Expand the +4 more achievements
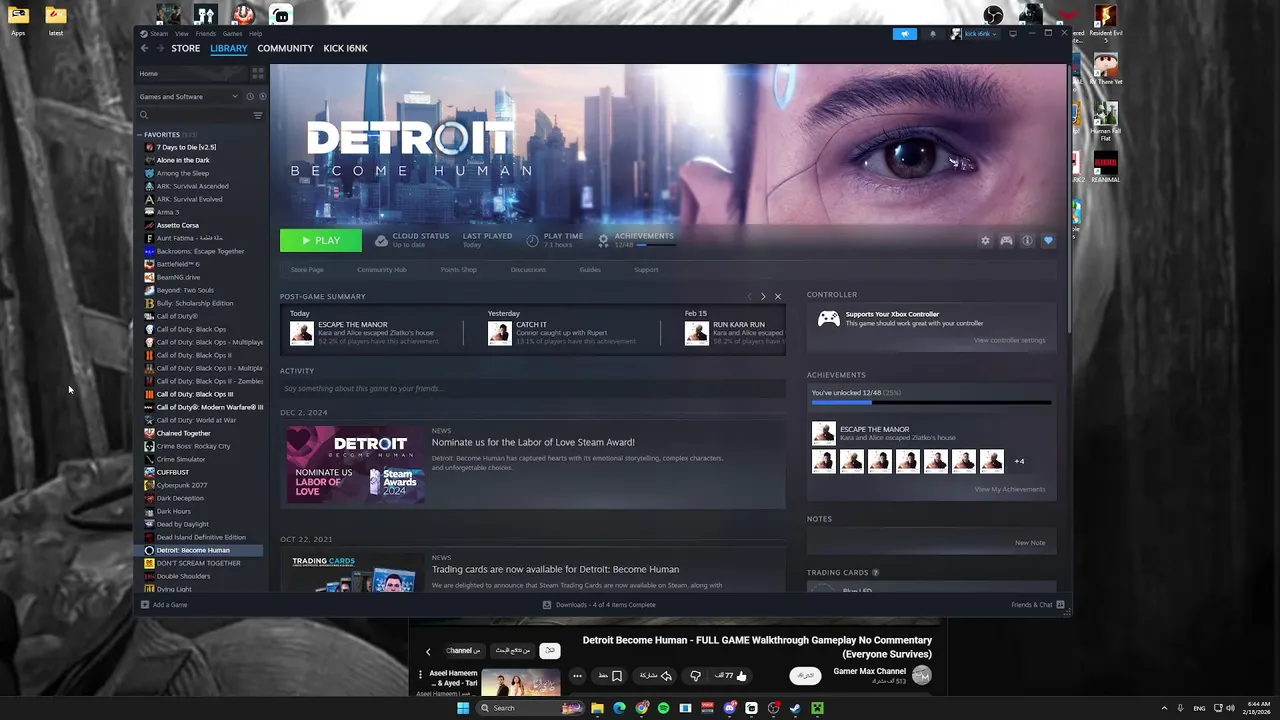This screenshot has height=720, width=1280. click(x=1019, y=461)
